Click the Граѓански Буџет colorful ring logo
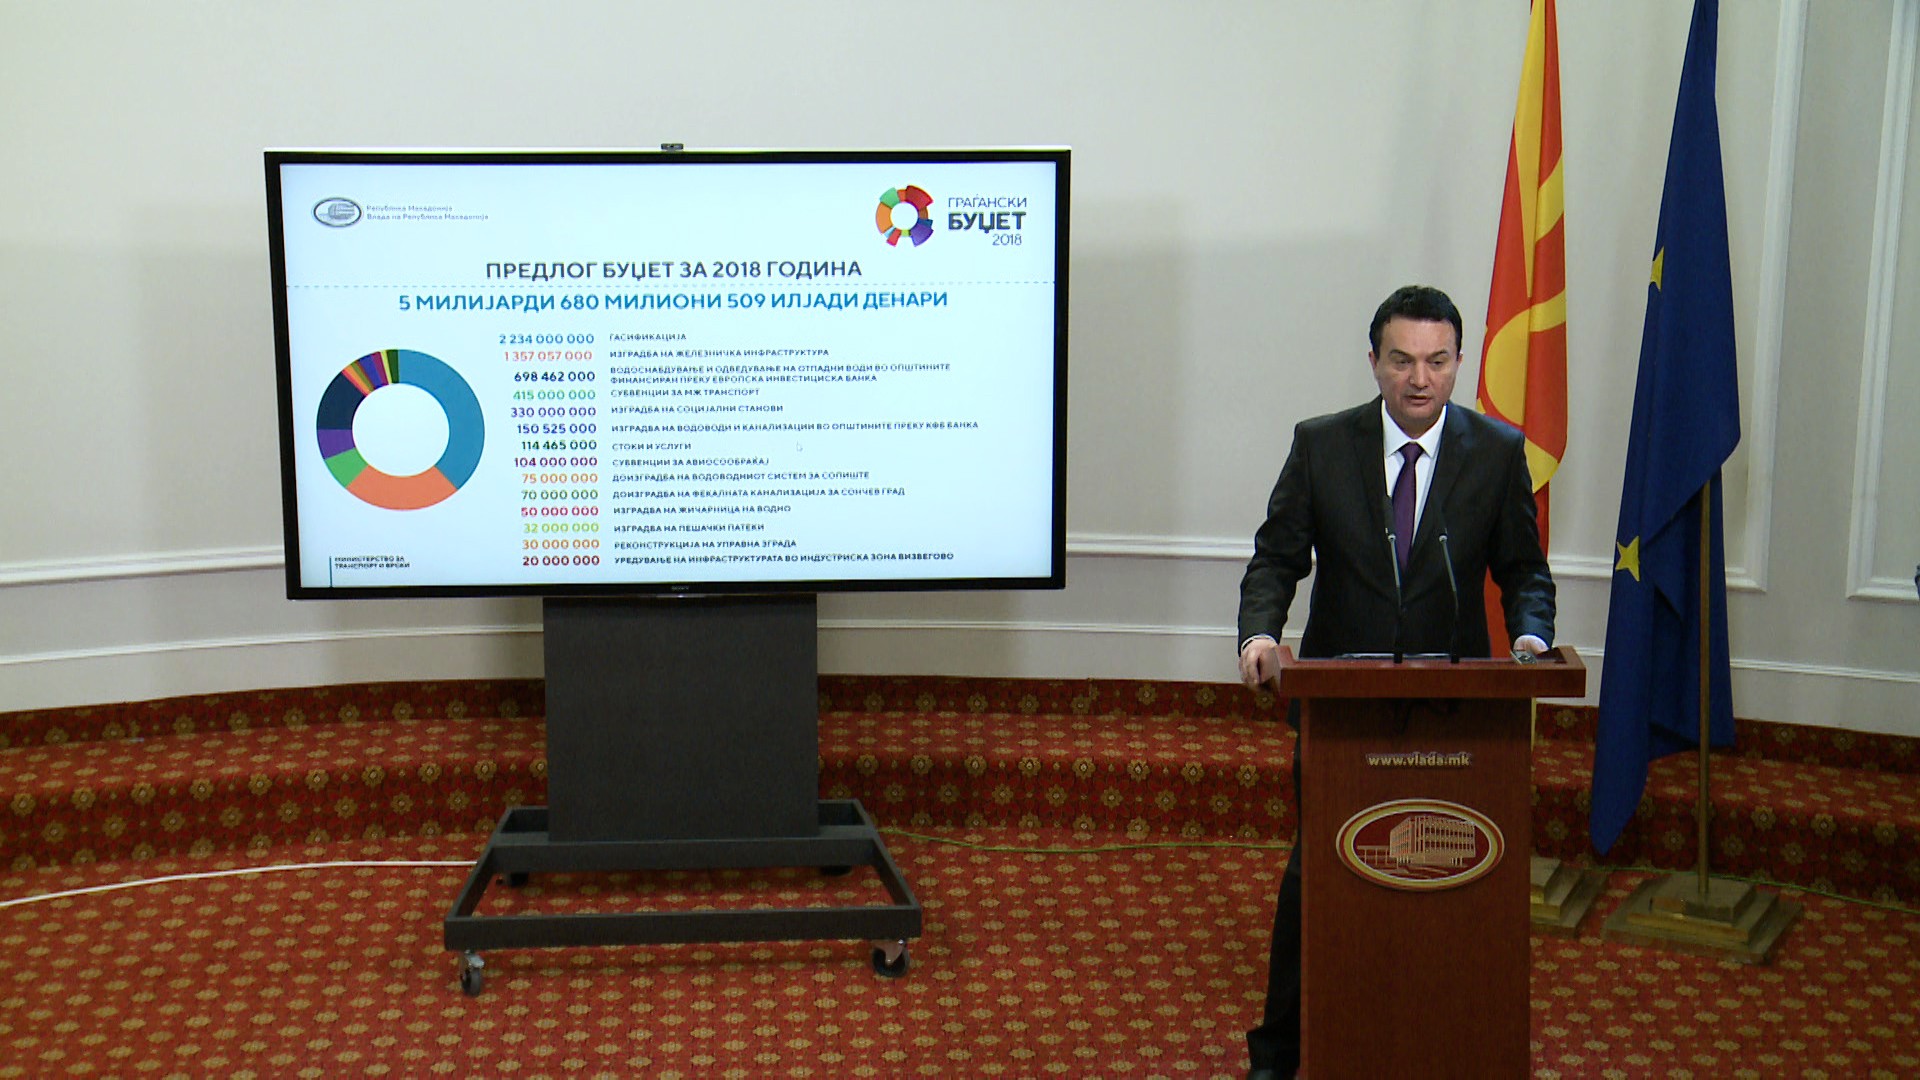Viewport: 1920px width, 1080px height. click(904, 215)
